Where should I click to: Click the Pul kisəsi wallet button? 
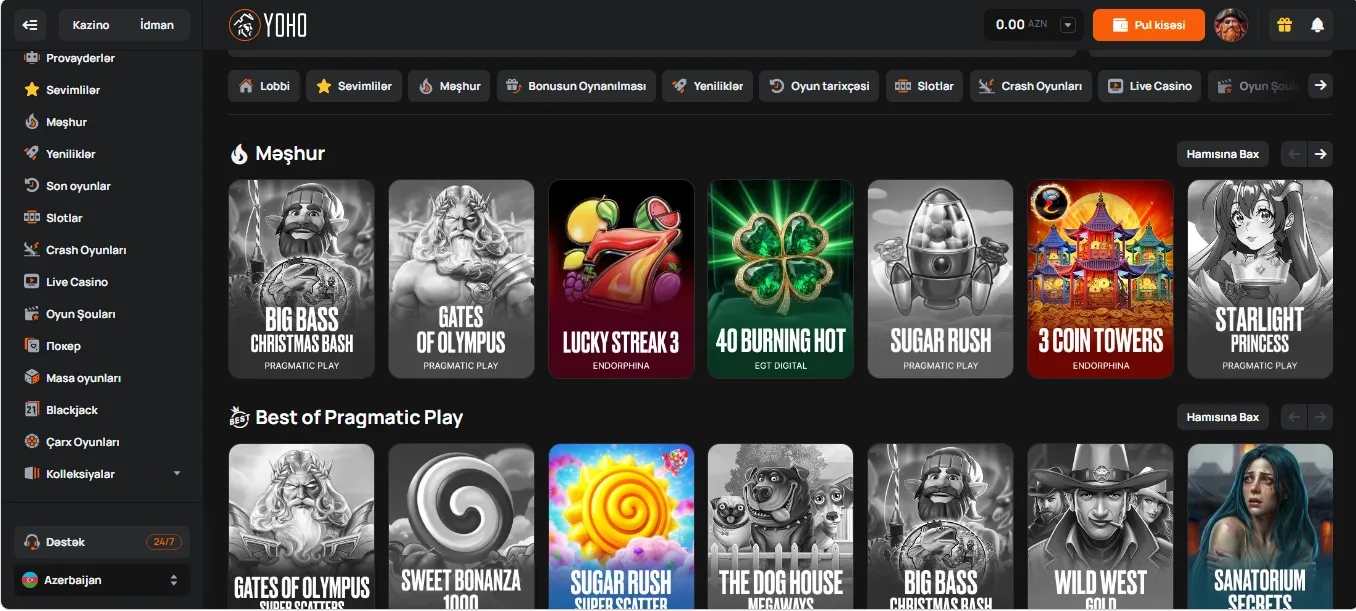point(1148,25)
